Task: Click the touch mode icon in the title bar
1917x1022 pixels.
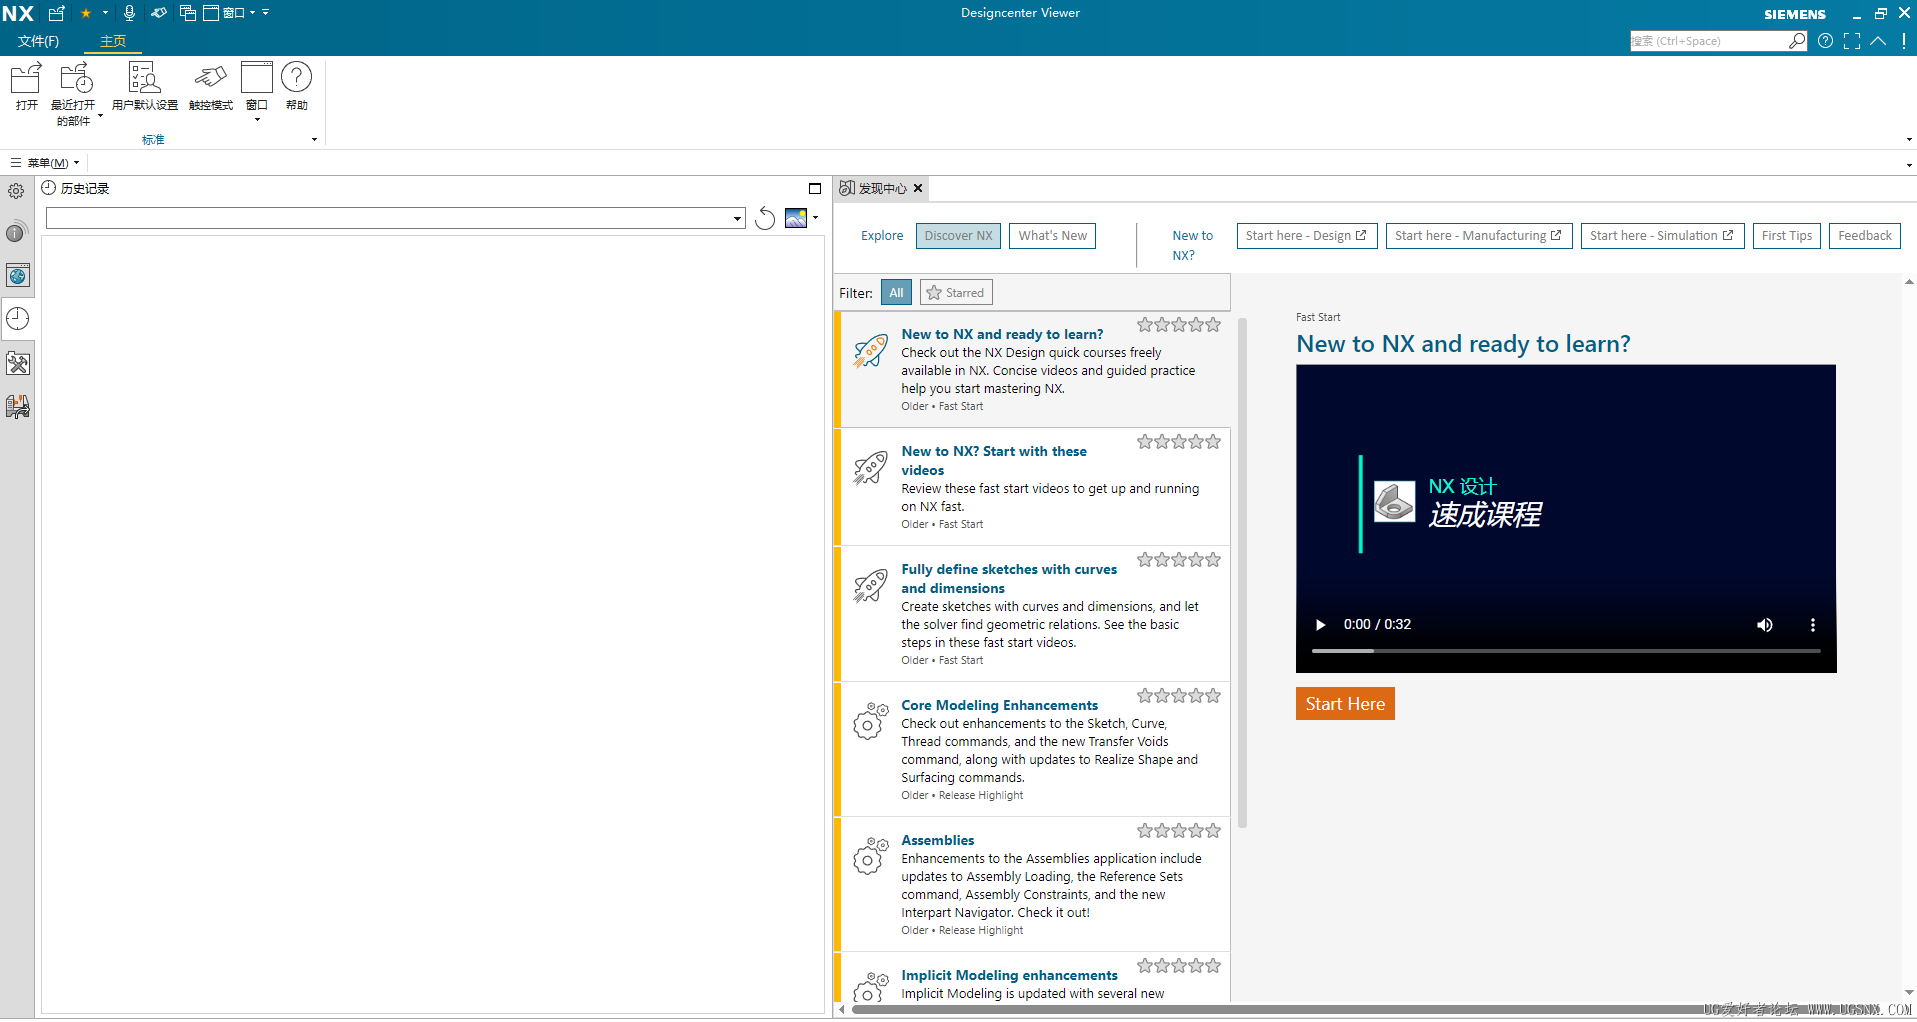Action: (159, 13)
